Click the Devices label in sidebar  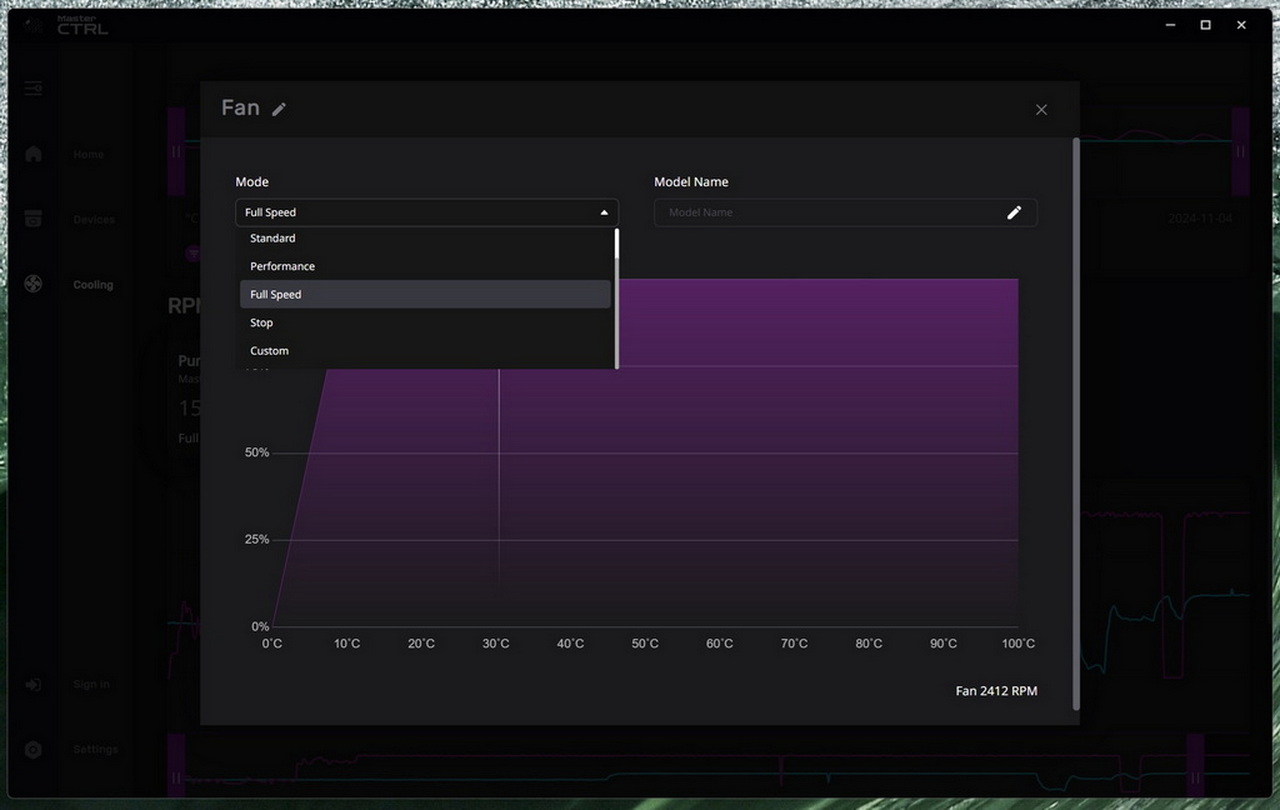pos(94,220)
